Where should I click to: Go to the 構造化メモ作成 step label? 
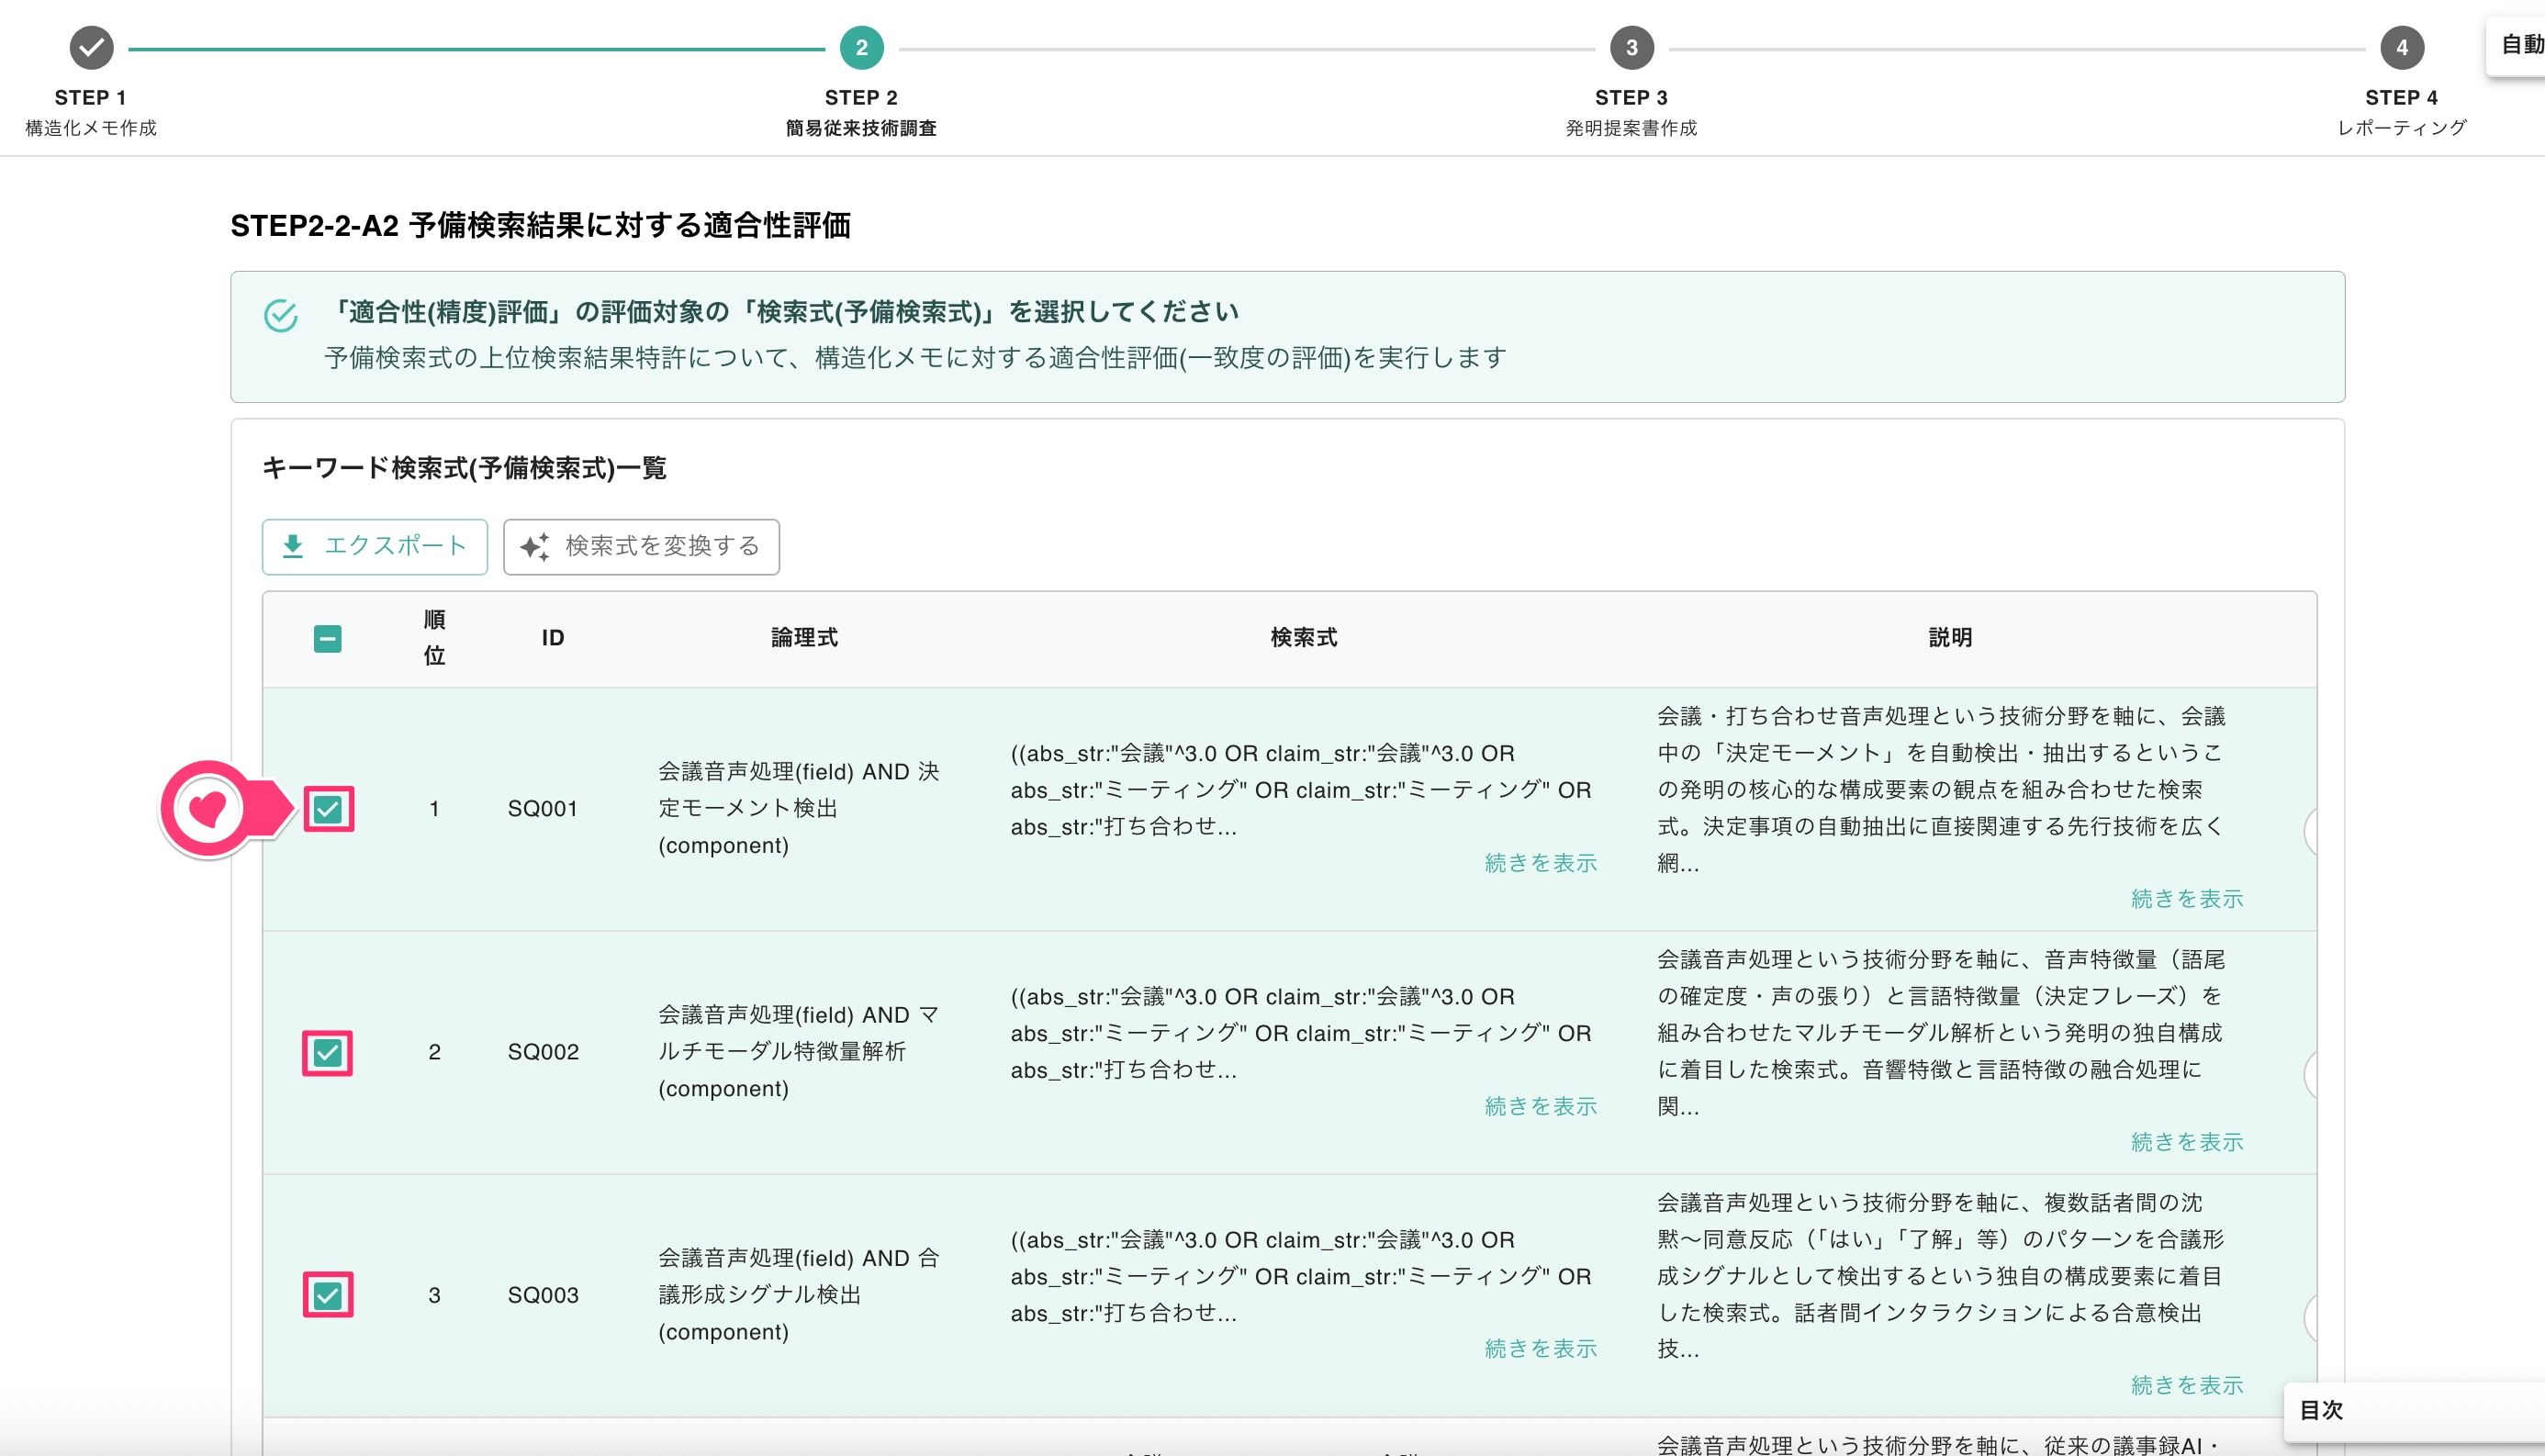click(x=91, y=128)
